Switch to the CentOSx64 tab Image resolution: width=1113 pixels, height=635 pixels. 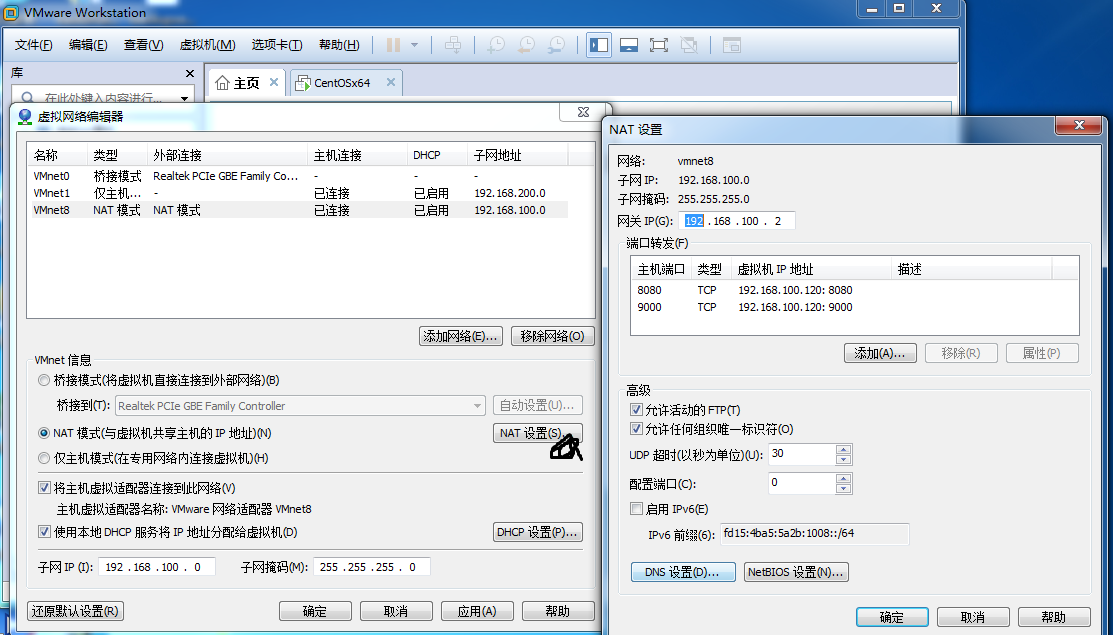point(346,82)
